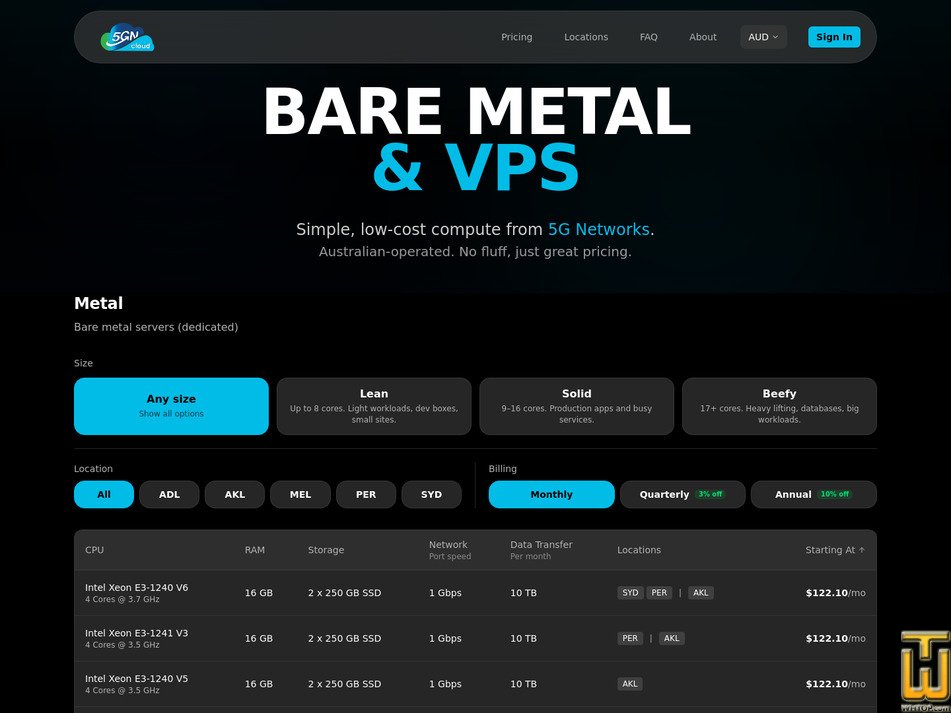Click the PER tag in E3-1240 V6 row

(659, 593)
